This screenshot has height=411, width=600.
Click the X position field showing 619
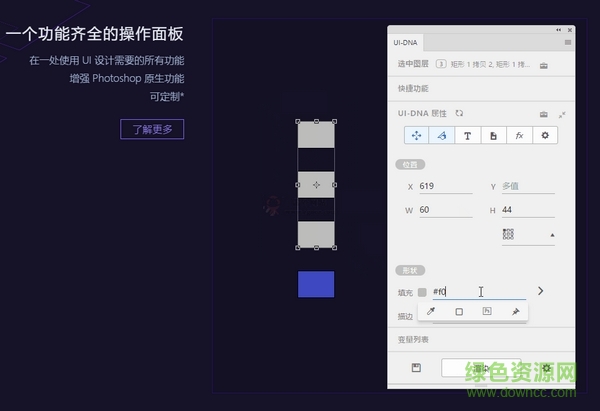(x=445, y=186)
